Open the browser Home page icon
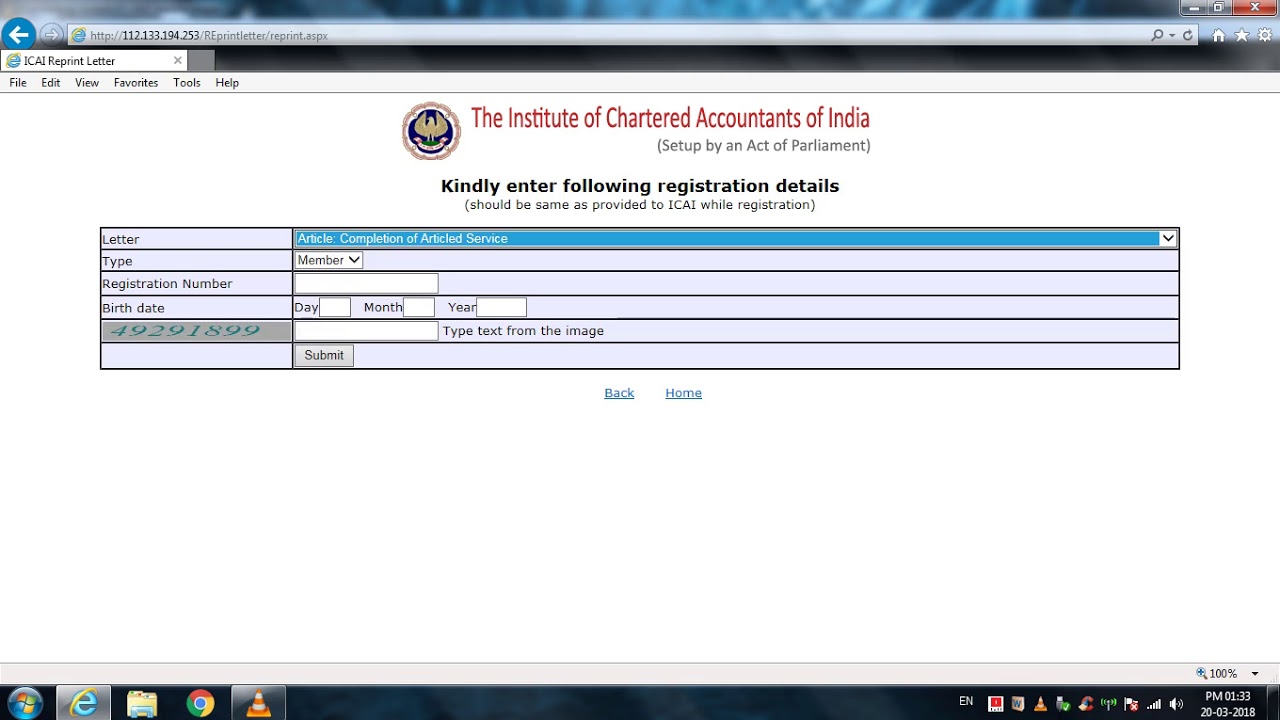The image size is (1280, 720). [1218, 35]
